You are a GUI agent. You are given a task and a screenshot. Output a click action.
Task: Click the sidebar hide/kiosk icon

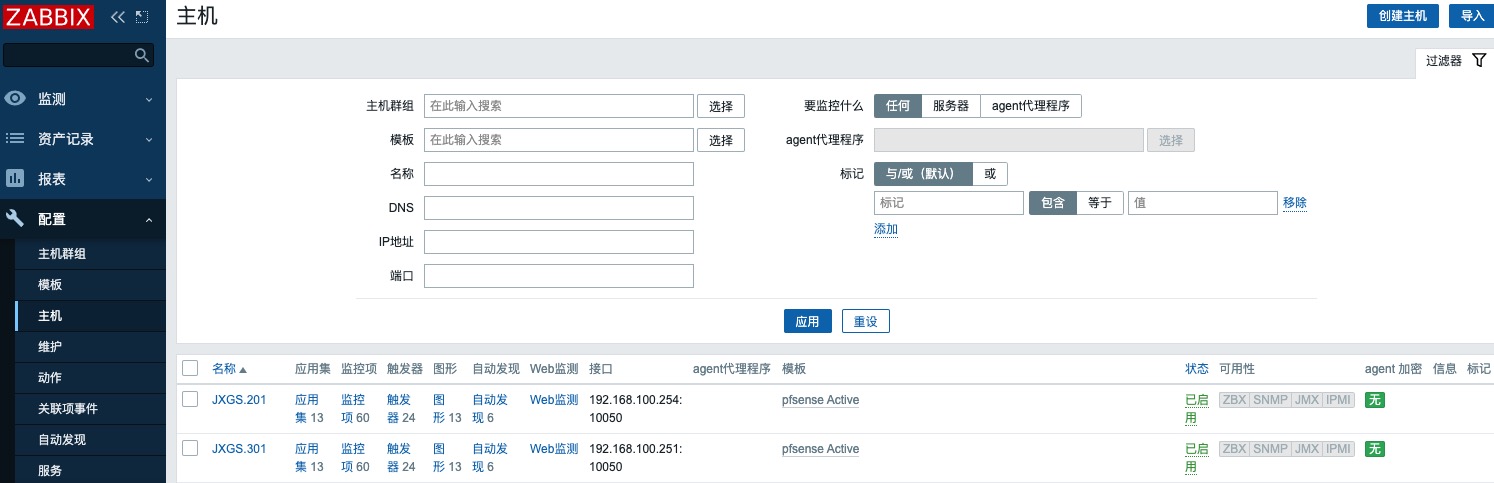142,17
